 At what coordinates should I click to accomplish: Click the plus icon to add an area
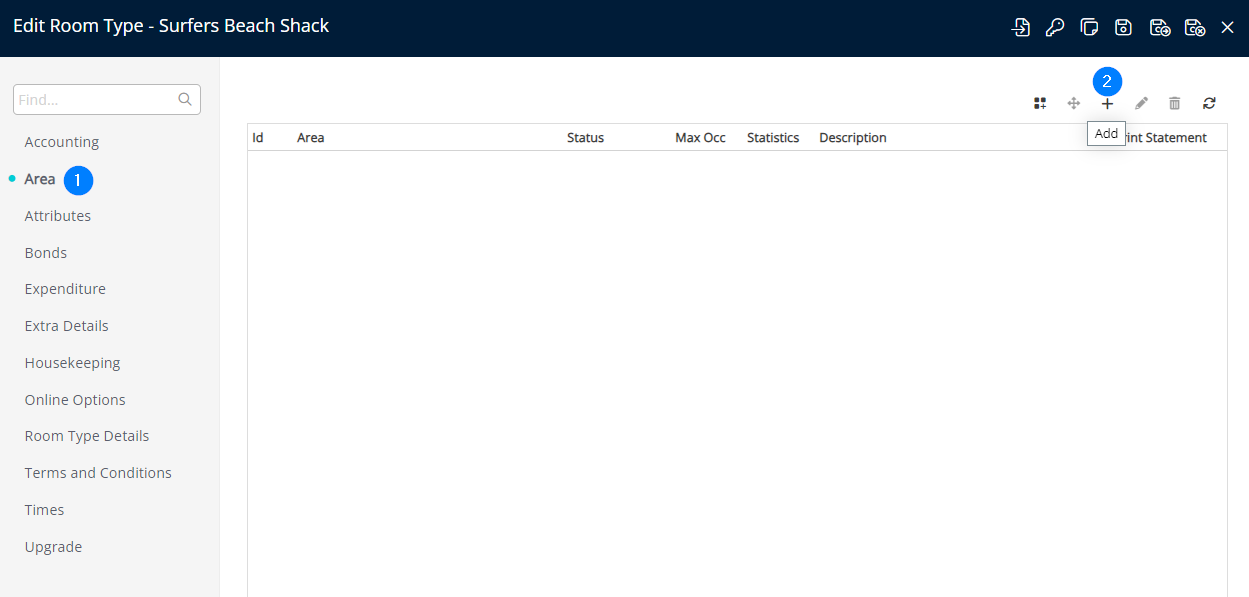(1107, 104)
